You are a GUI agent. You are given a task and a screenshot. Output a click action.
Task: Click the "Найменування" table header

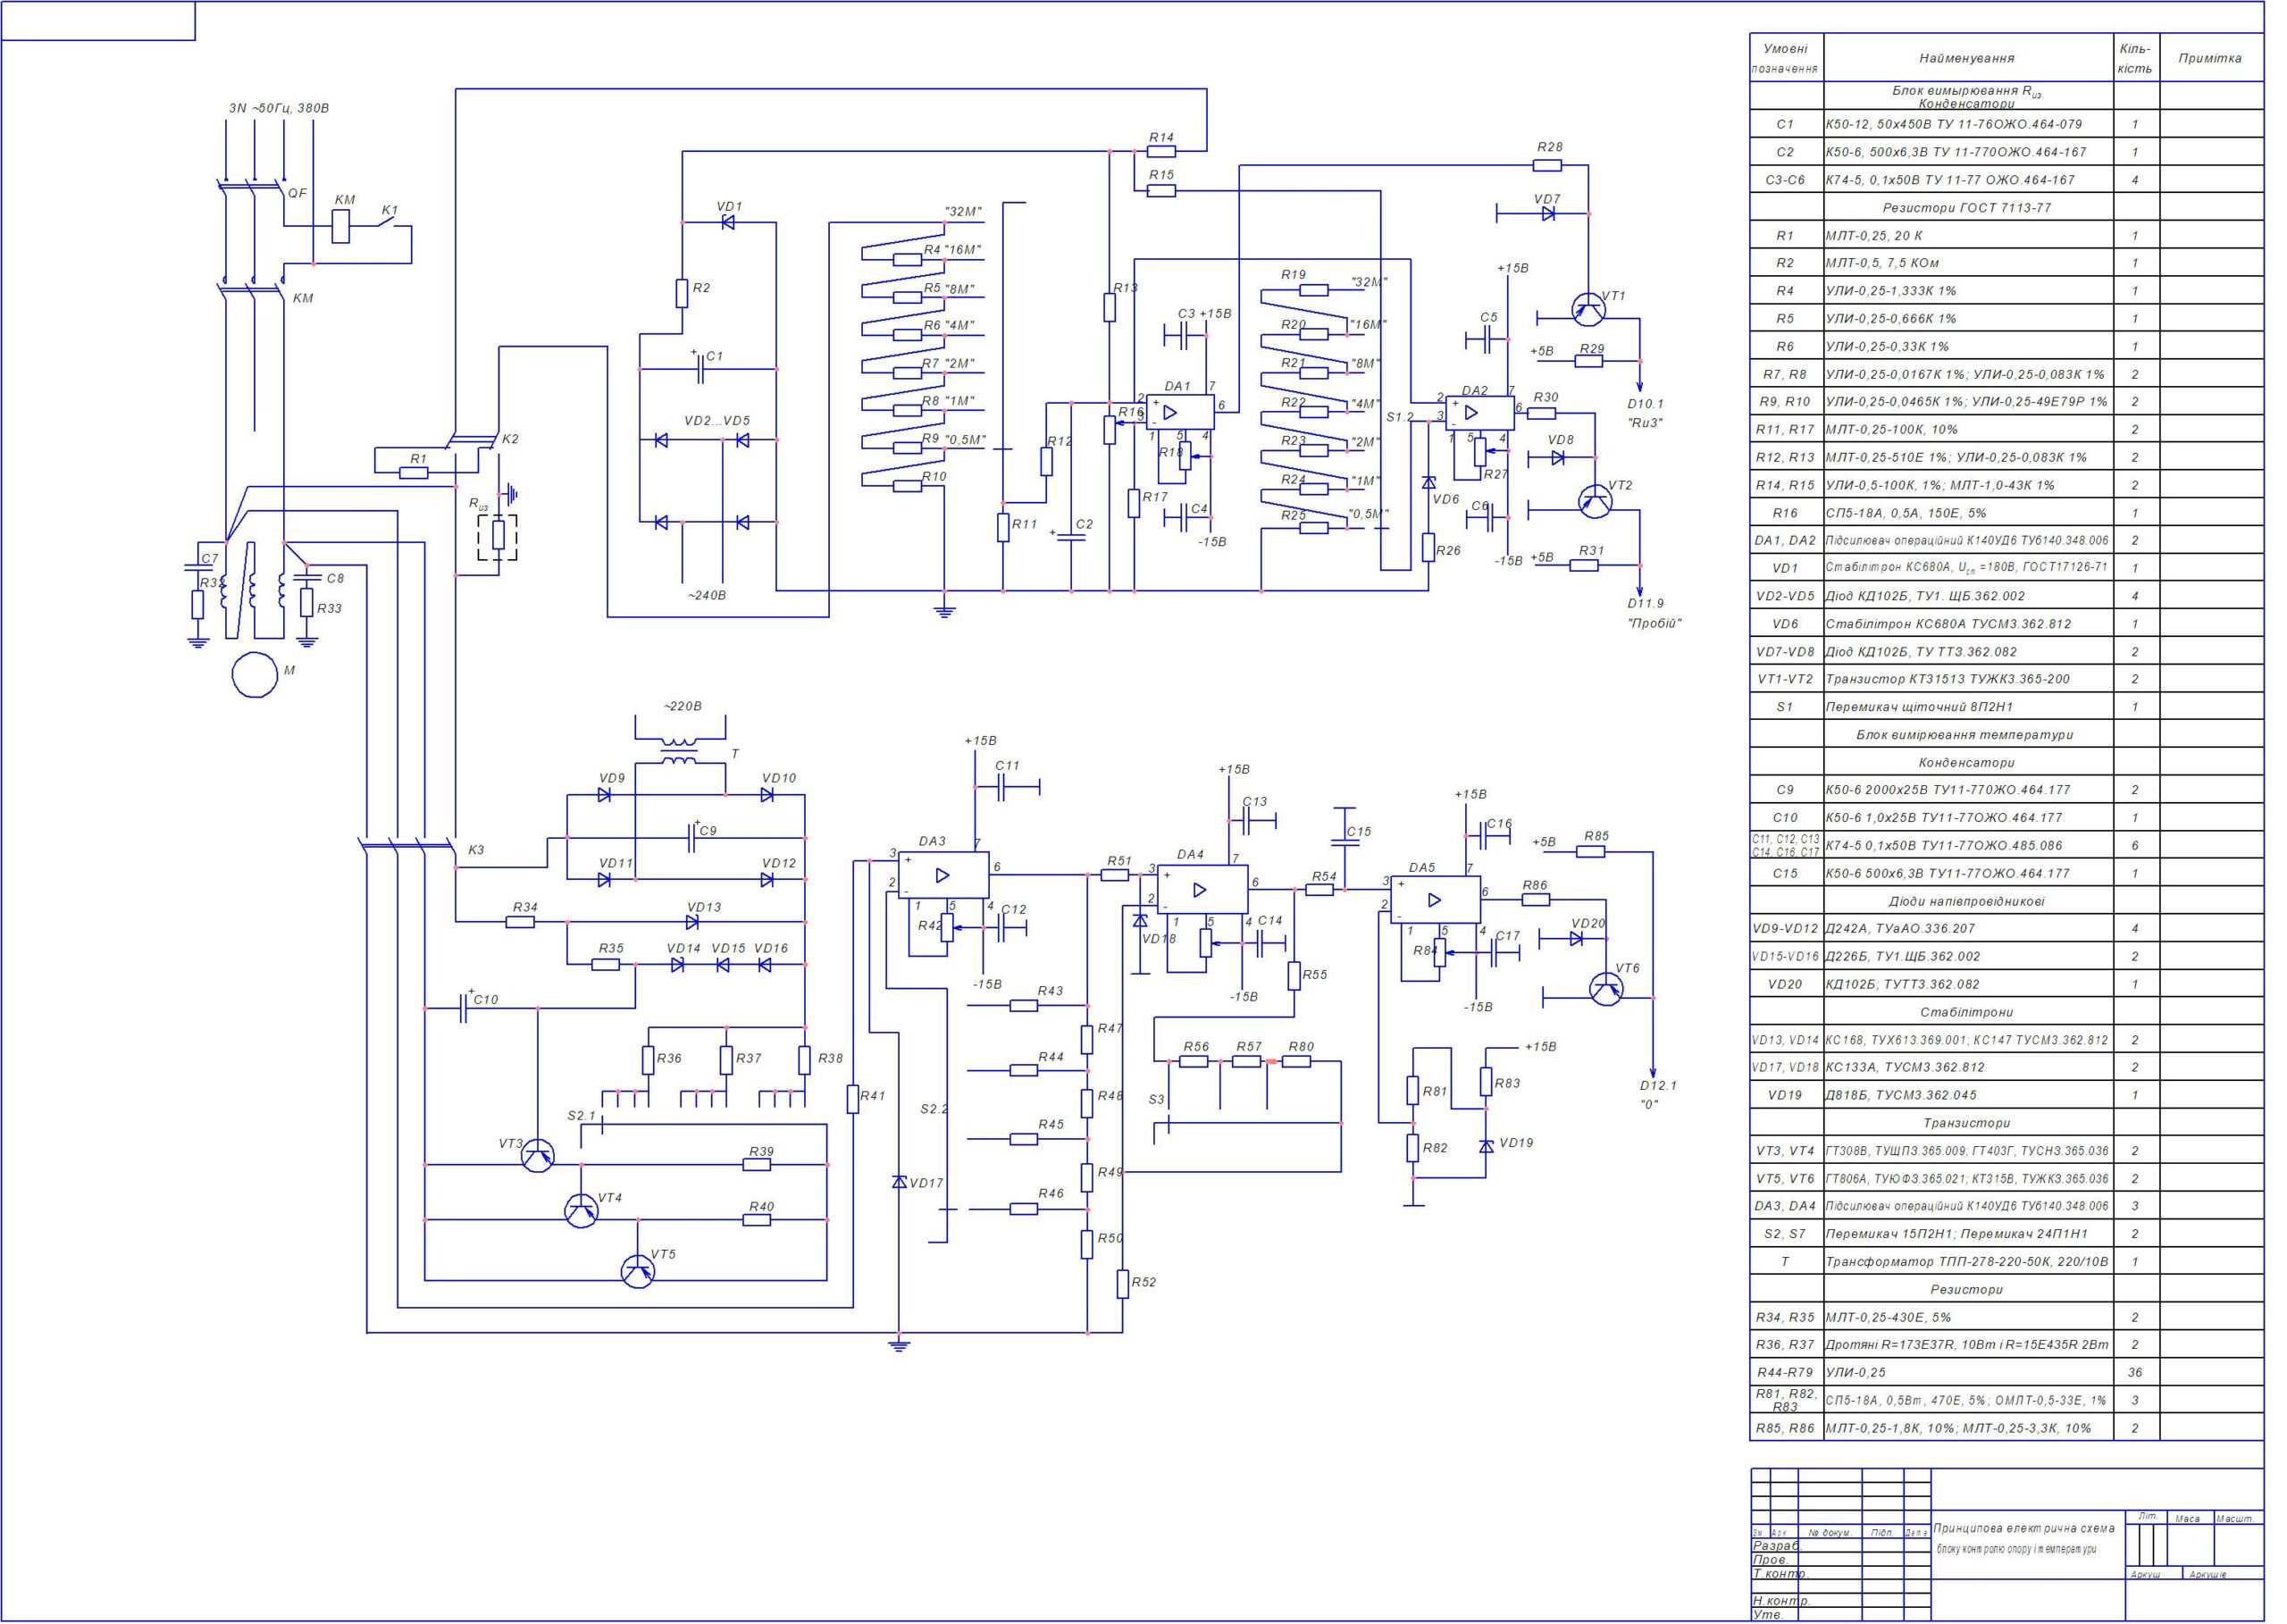tap(1967, 58)
